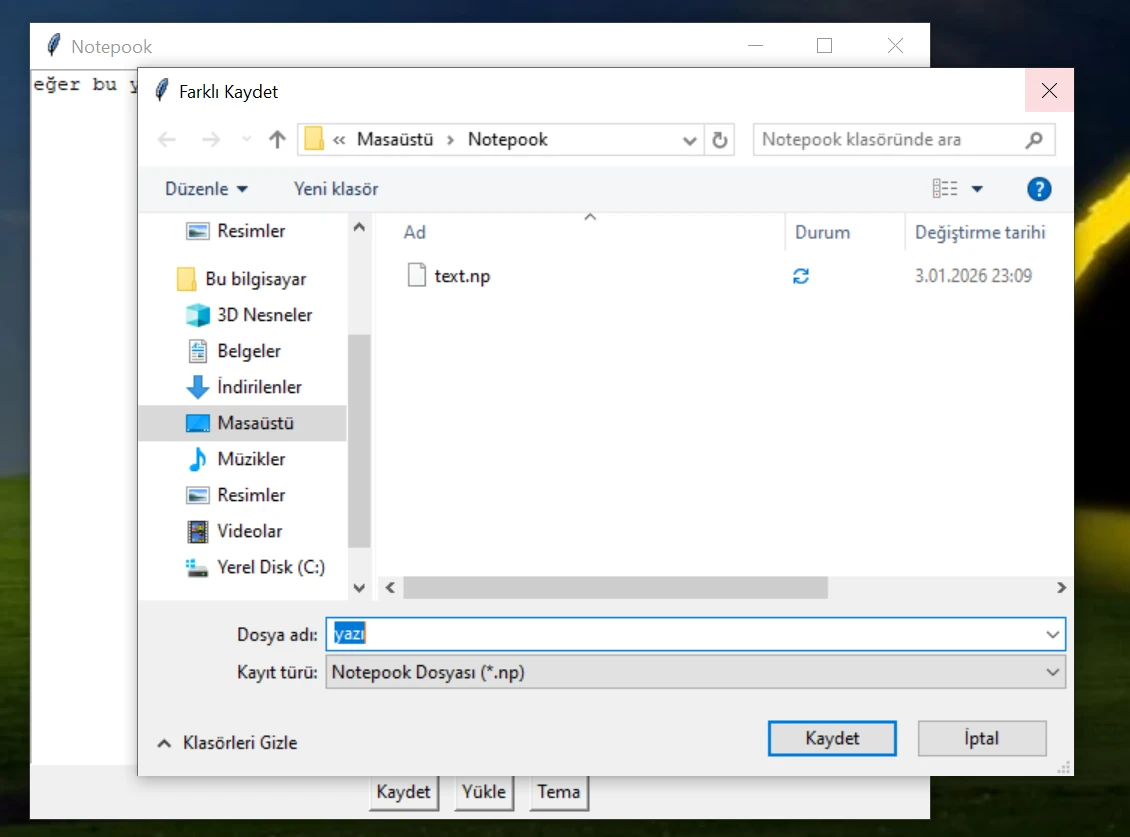Collapse folders with Klasörleri Gizle

tap(228, 743)
